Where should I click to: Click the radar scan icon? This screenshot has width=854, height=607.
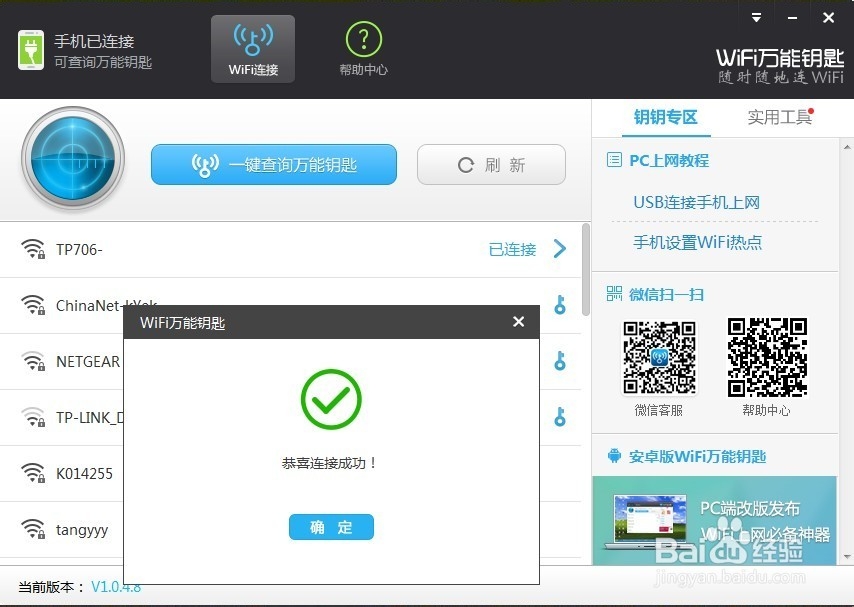point(73,159)
